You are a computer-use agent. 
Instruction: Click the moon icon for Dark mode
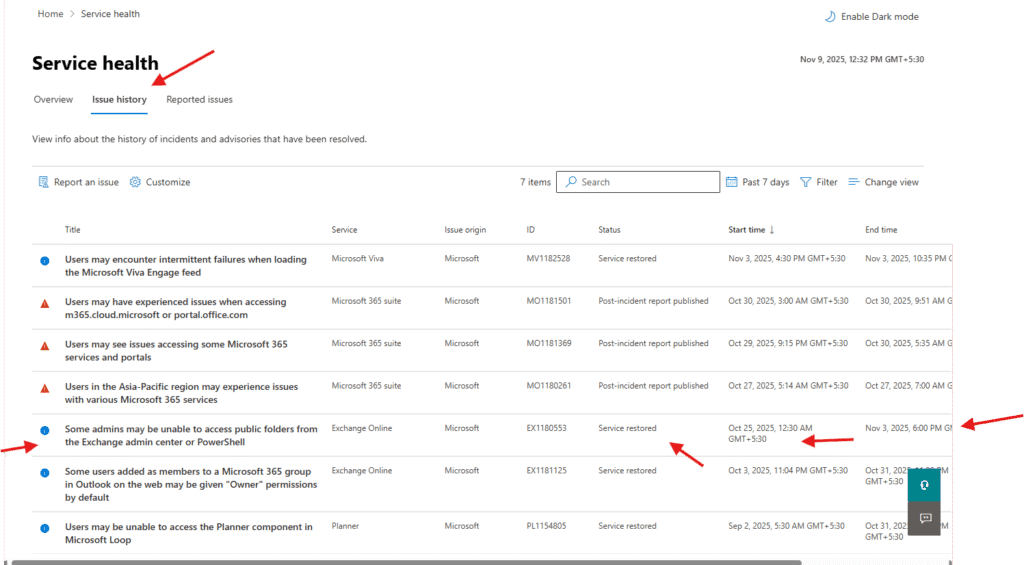click(829, 16)
